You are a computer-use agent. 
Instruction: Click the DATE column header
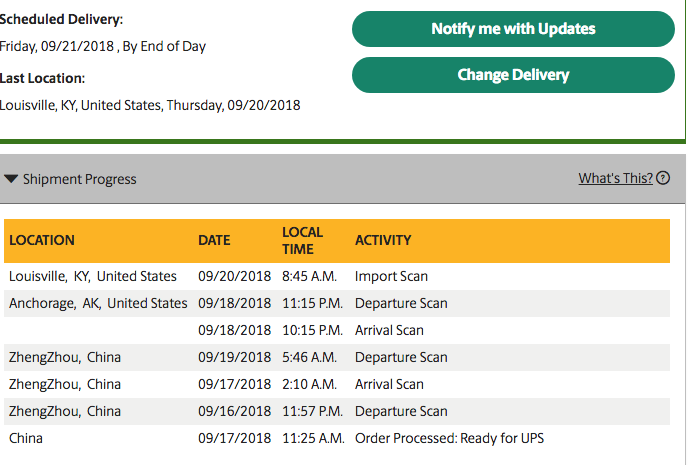(214, 240)
